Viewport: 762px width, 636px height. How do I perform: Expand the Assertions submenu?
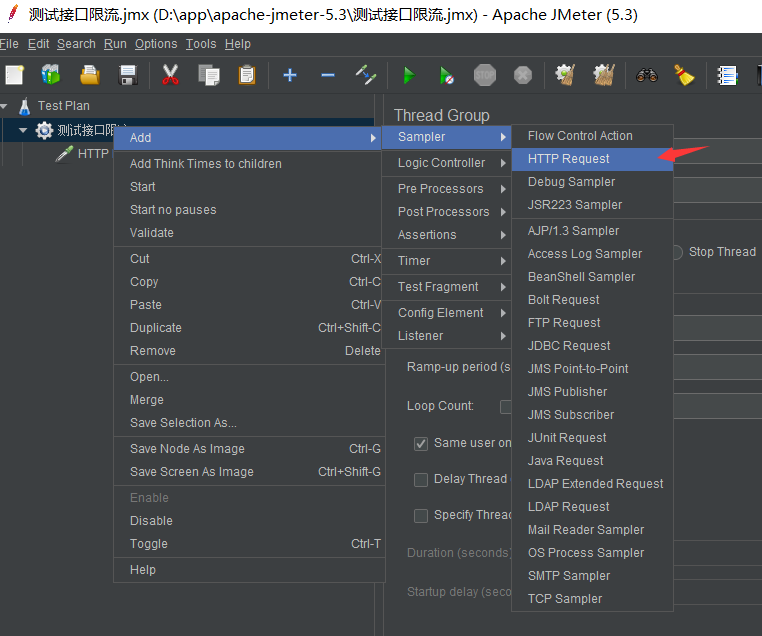[x=447, y=235]
